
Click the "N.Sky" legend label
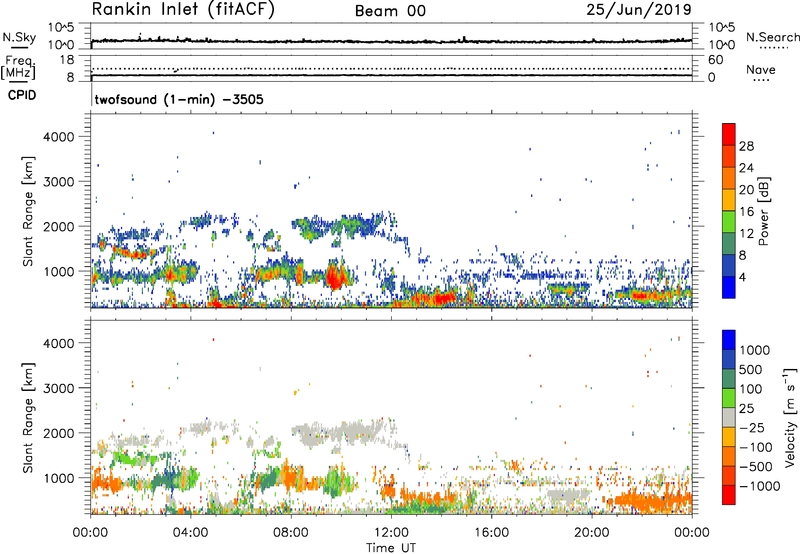coord(19,37)
